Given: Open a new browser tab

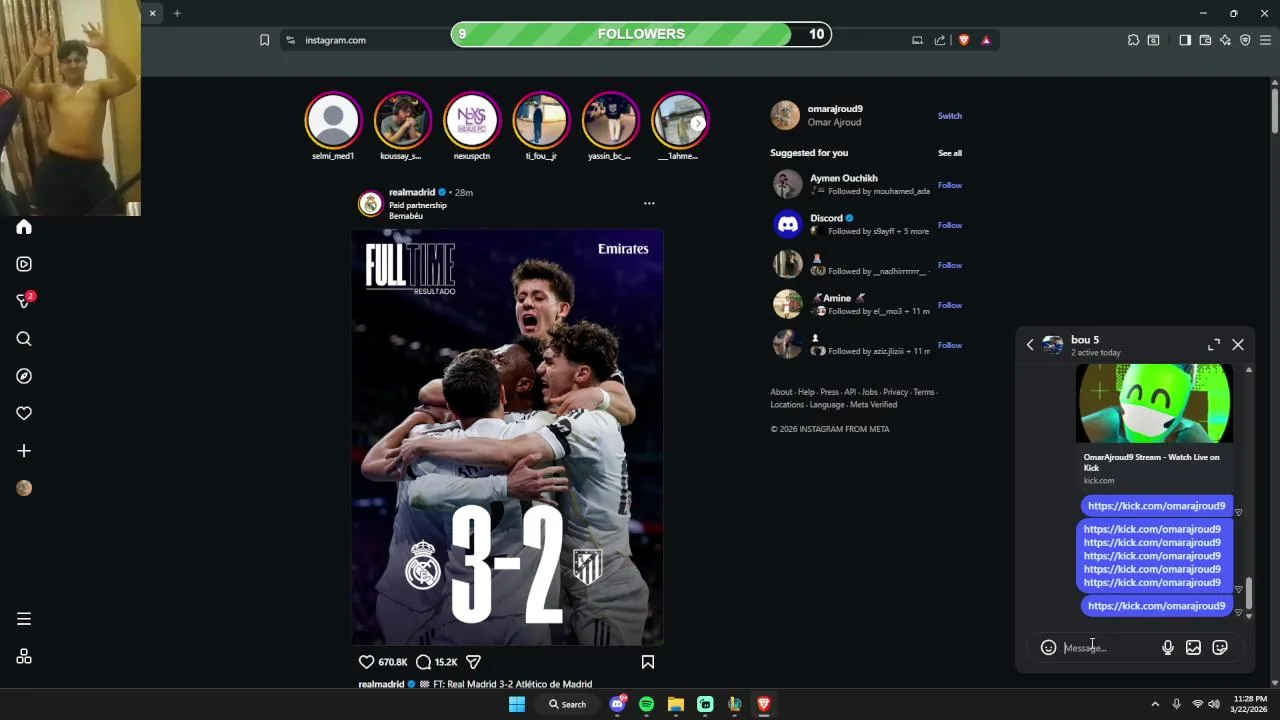Looking at the screenshot, I should [x=177, y=13].
